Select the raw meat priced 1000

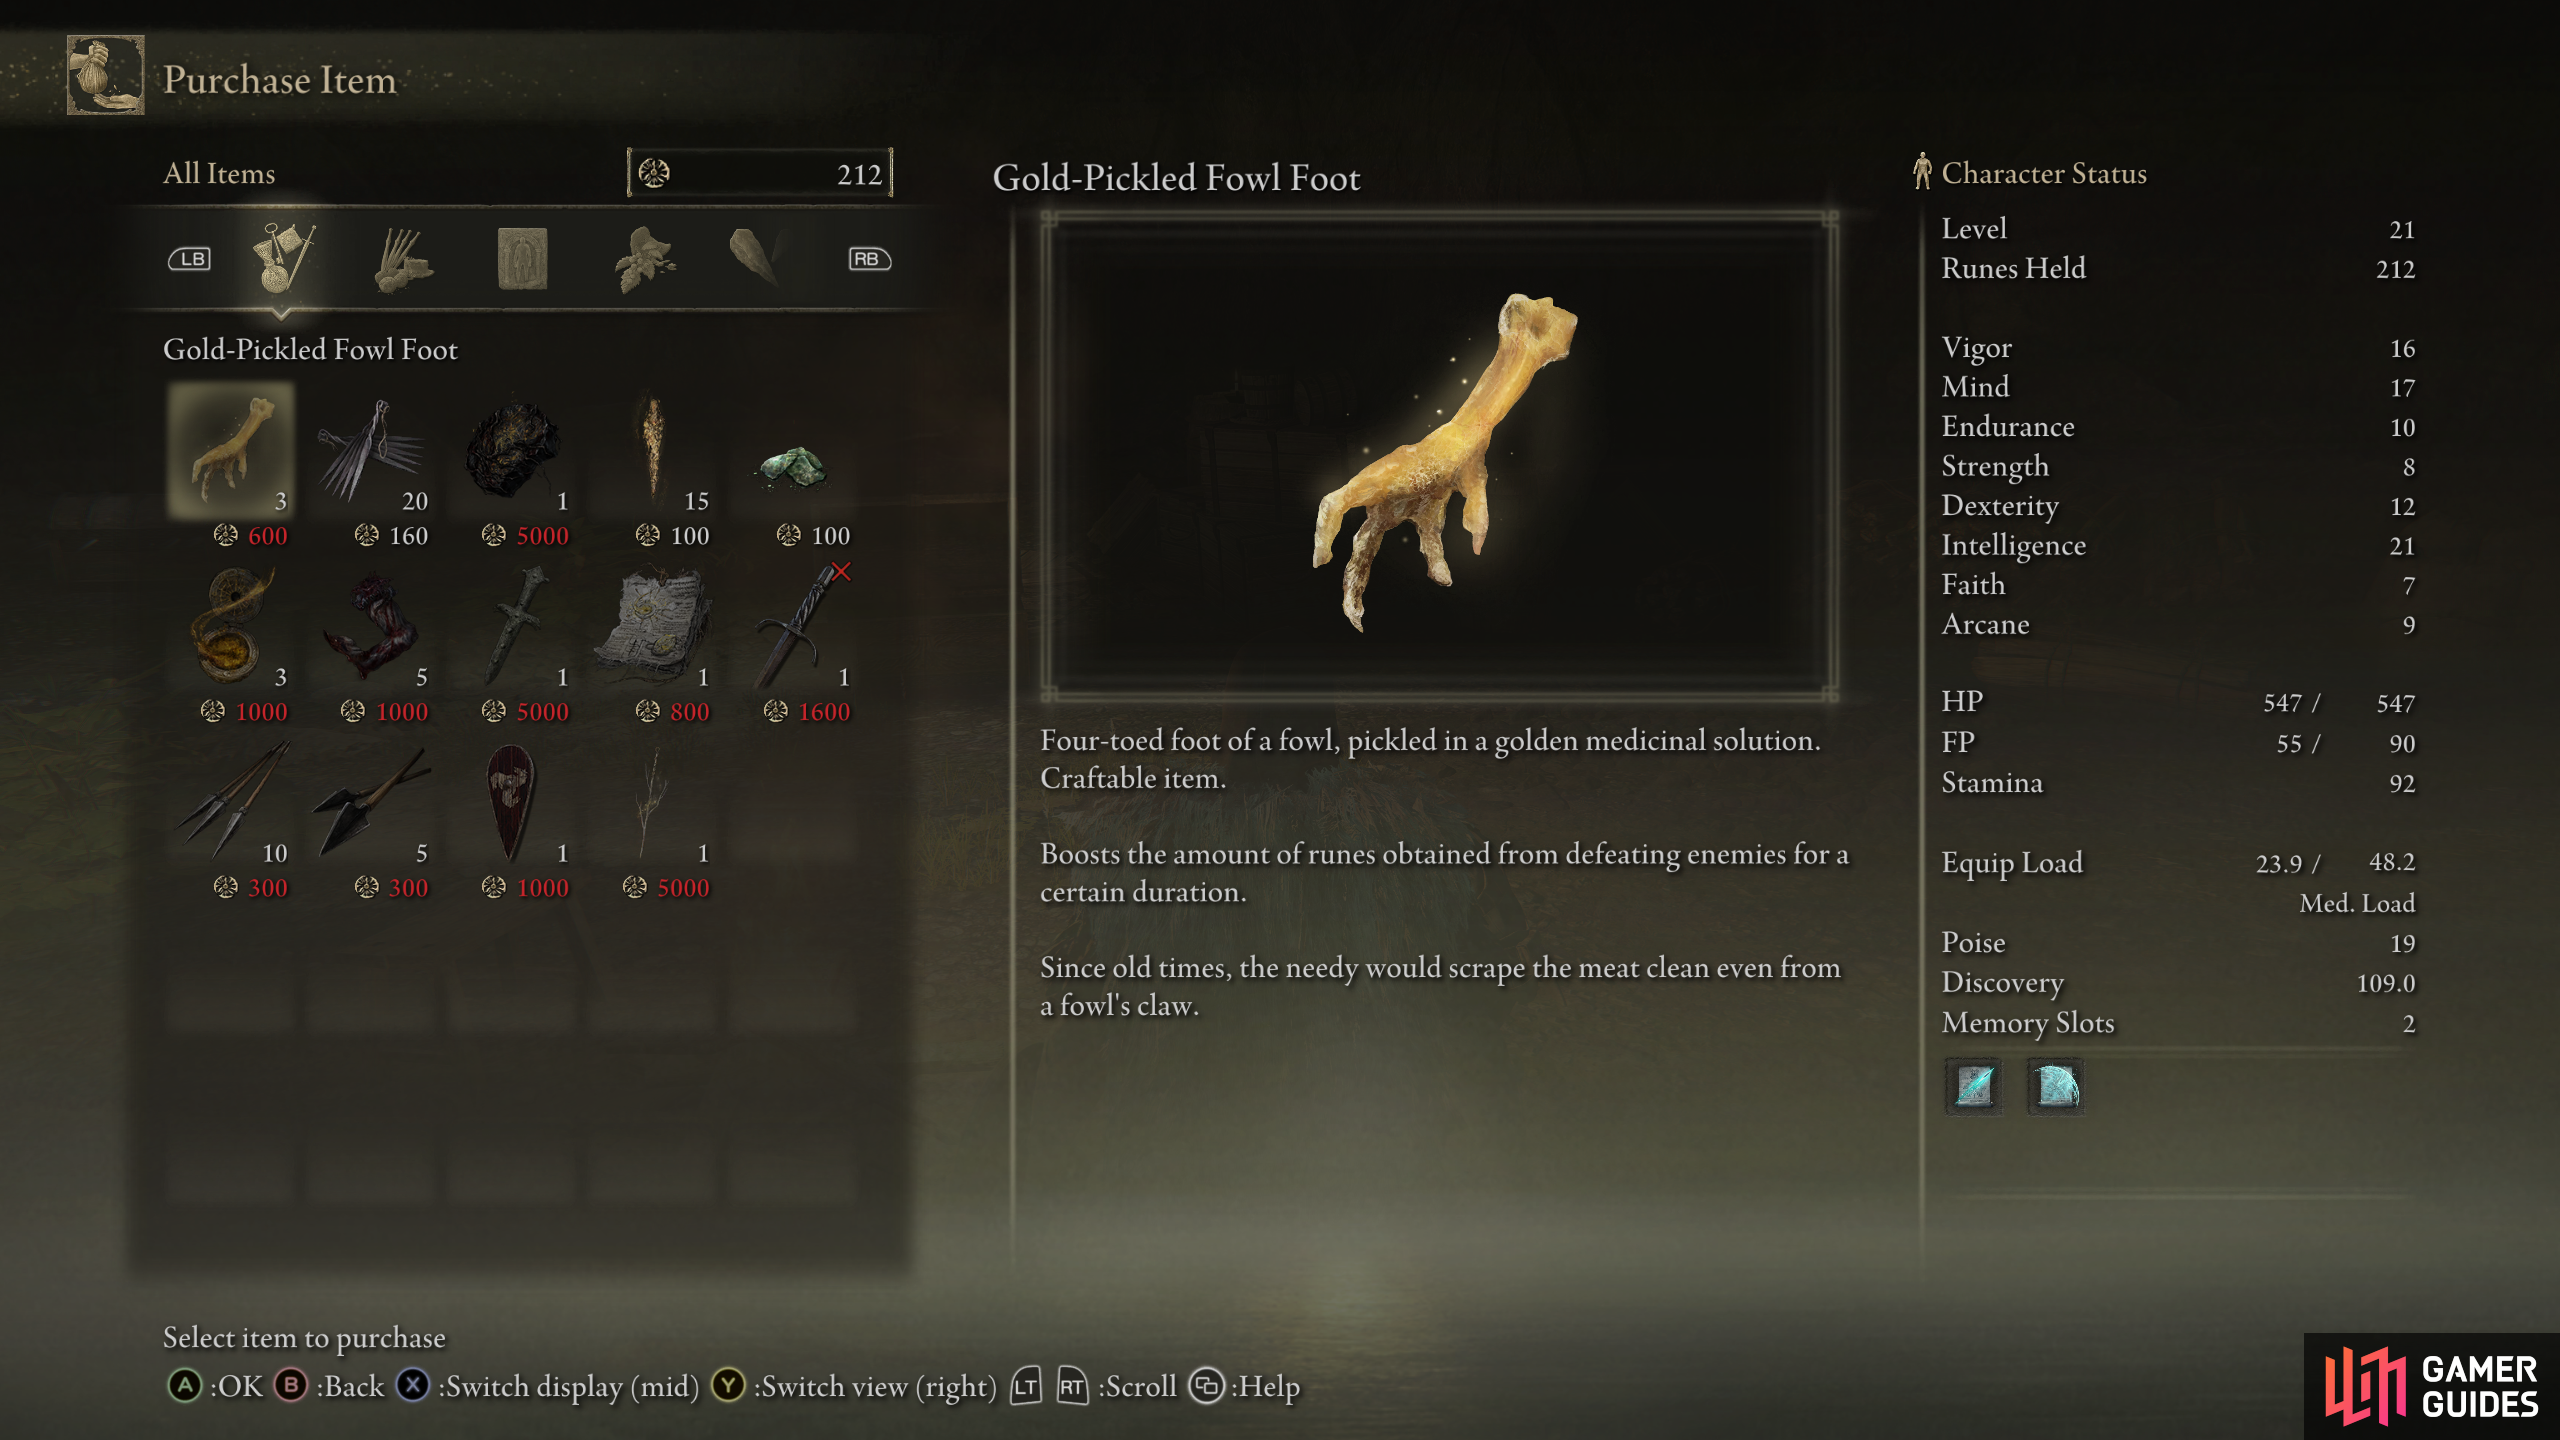(x=372, y=627)
